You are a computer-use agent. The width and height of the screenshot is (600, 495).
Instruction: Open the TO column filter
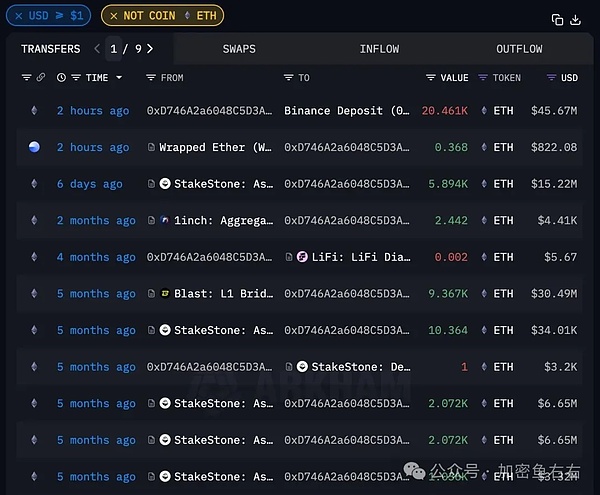pos(288,77)
